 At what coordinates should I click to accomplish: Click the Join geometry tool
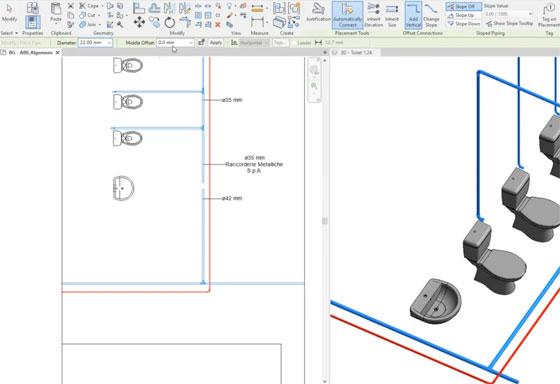tap(88, 24)
